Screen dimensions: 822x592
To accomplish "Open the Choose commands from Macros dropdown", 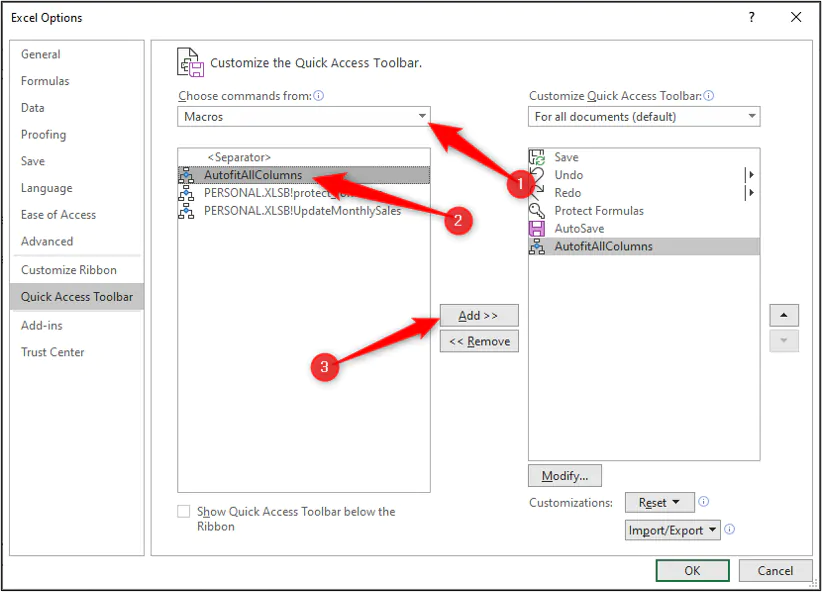I will coord(304,116).
